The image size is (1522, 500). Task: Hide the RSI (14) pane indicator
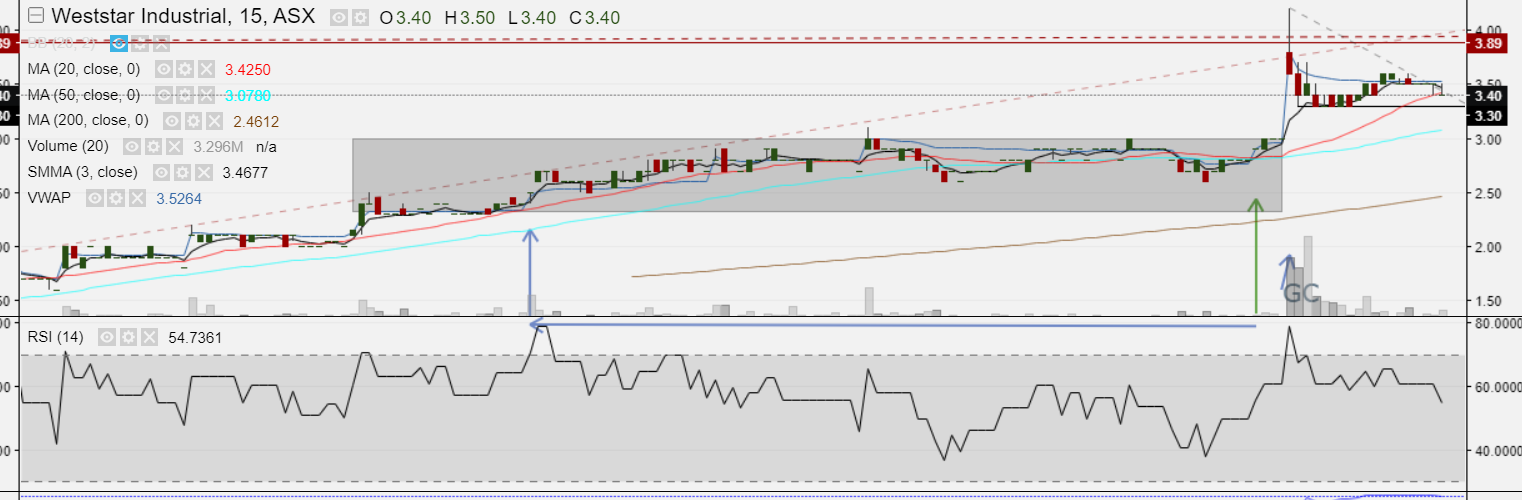106,337
